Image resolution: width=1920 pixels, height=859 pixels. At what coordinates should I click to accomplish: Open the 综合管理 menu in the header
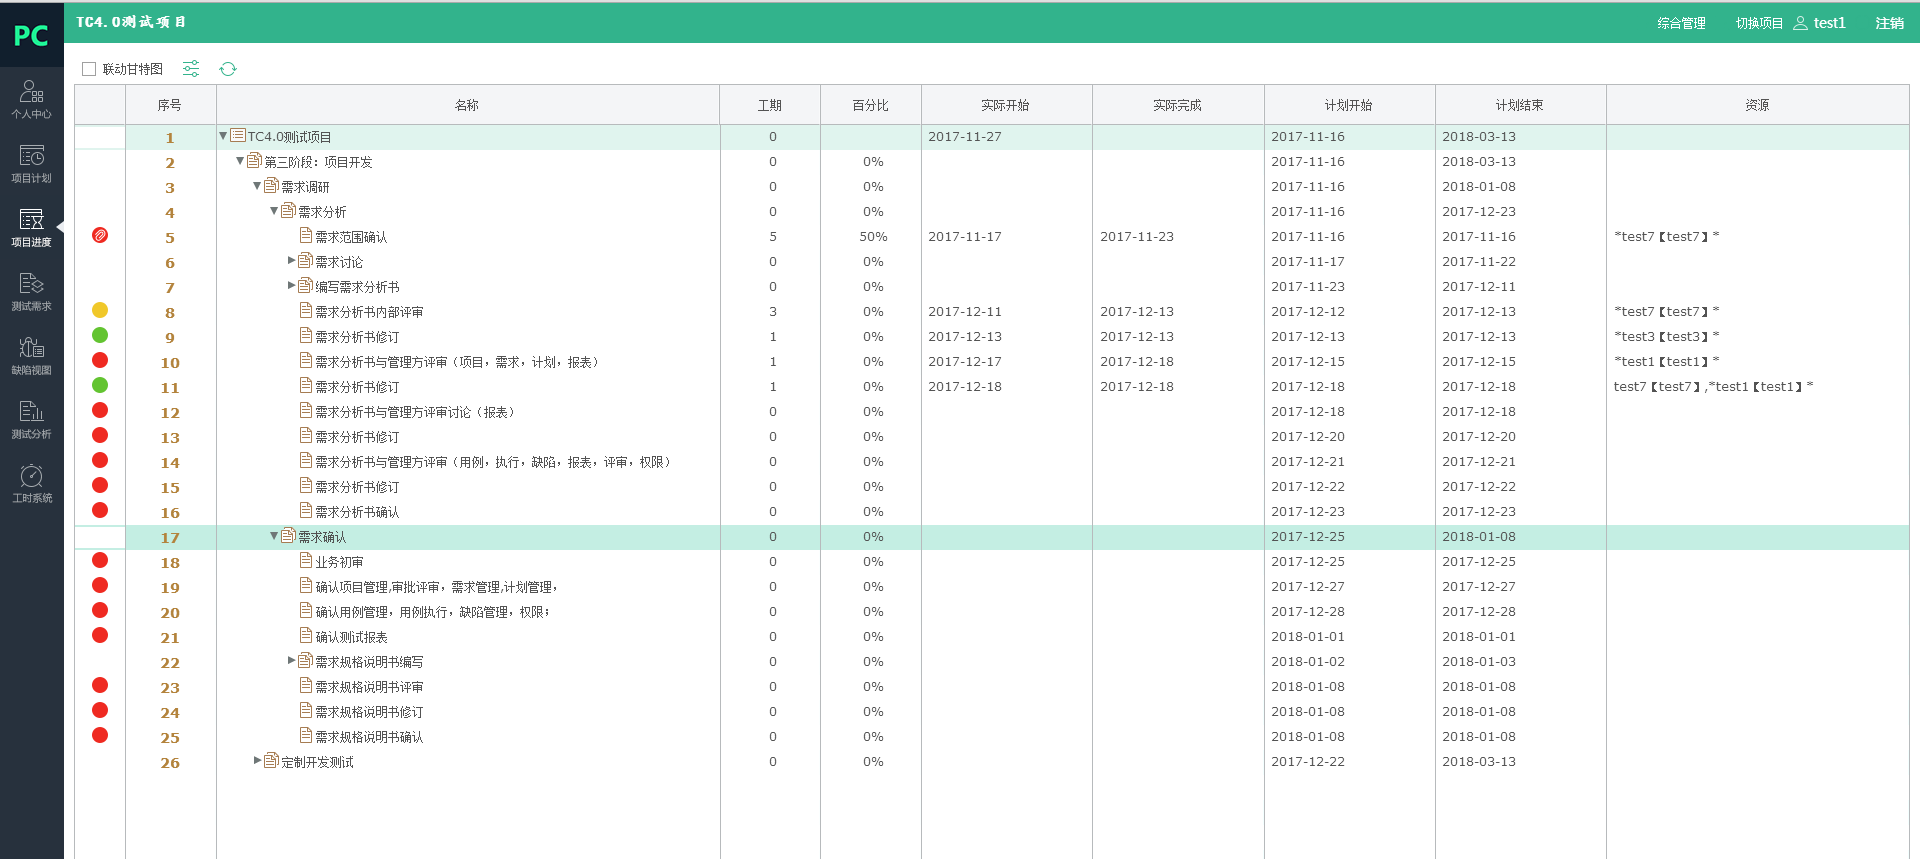point(1681,23)
